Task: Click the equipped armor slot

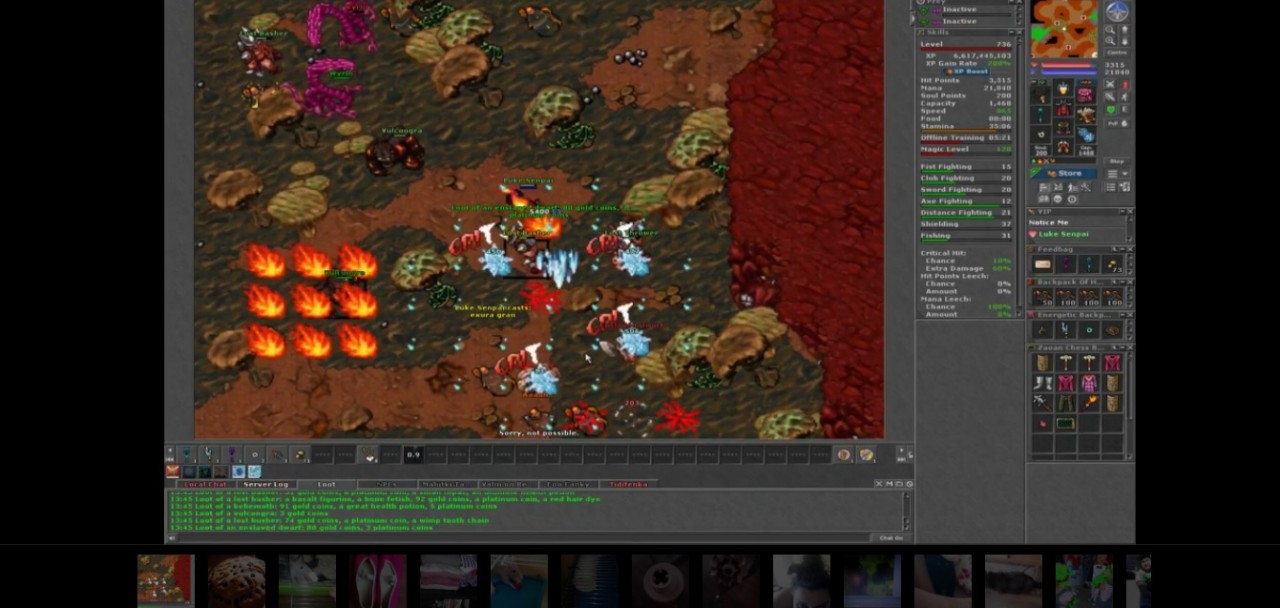Action: click(1064, 108)
